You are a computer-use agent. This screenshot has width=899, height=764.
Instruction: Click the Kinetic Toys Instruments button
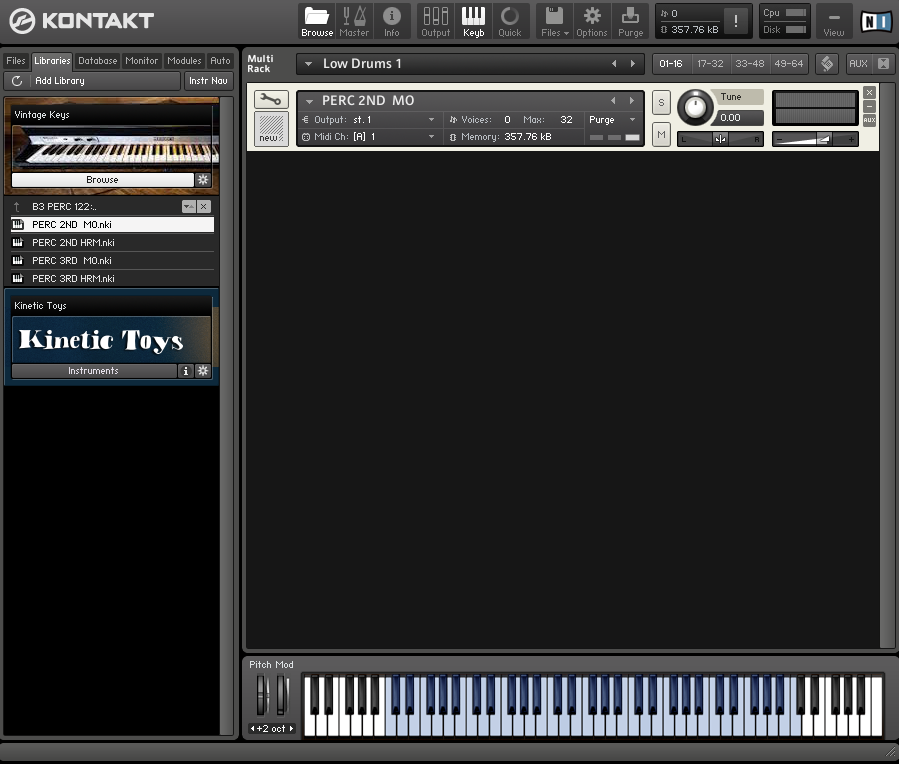pyautogui.click(x=94, y=371)
